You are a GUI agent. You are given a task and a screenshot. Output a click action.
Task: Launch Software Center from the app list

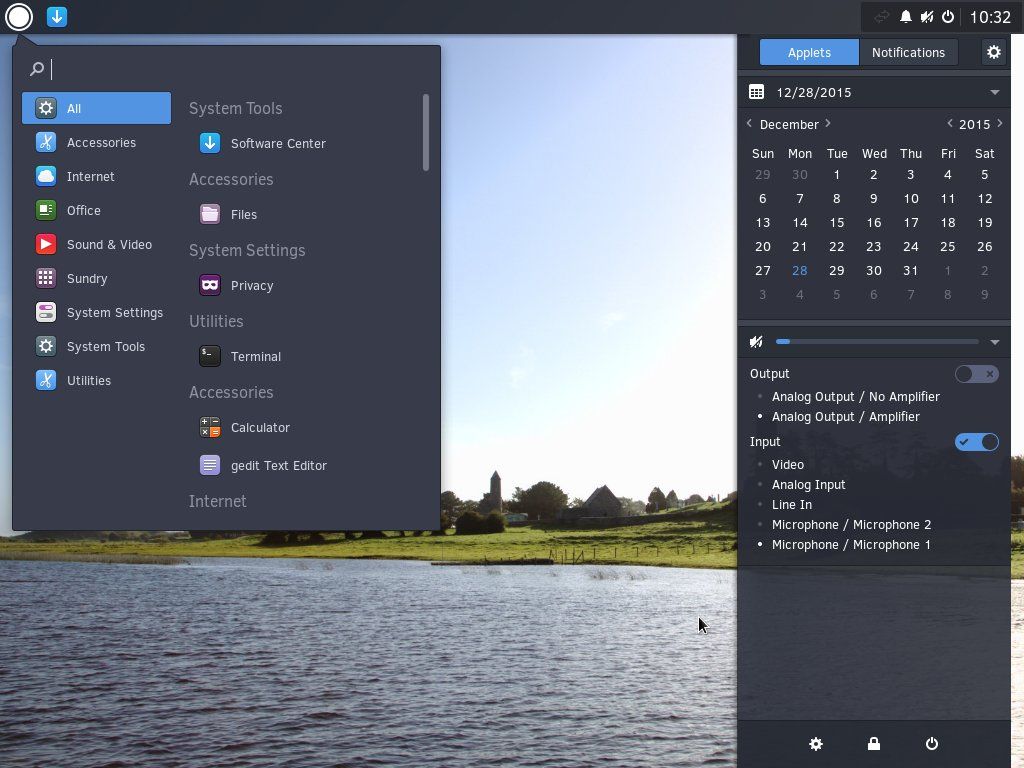pos(277,143)
